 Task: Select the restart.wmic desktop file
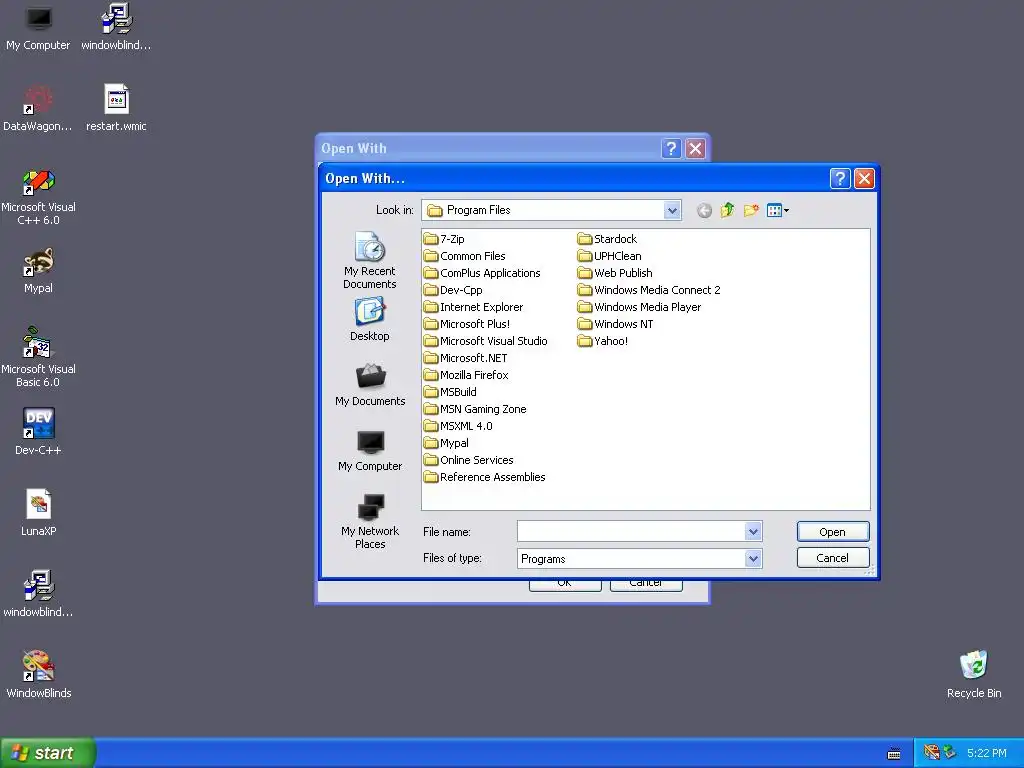116,108
